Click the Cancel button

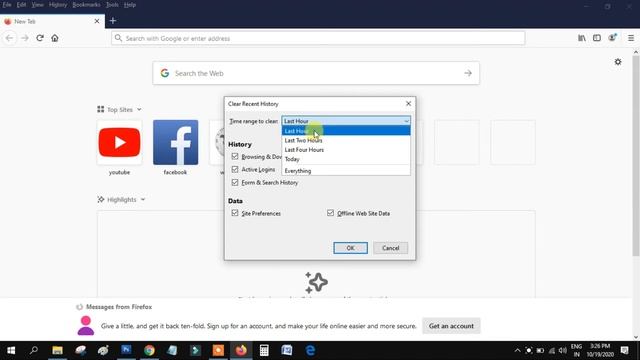tap(390, 248)
